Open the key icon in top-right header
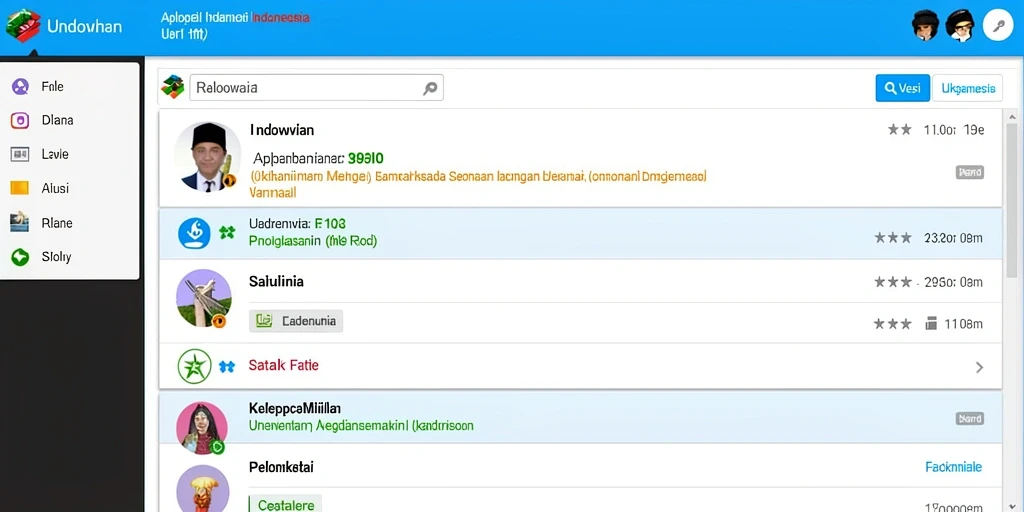This screenshot has height=512, width=1024. click(x=998, y=26)
